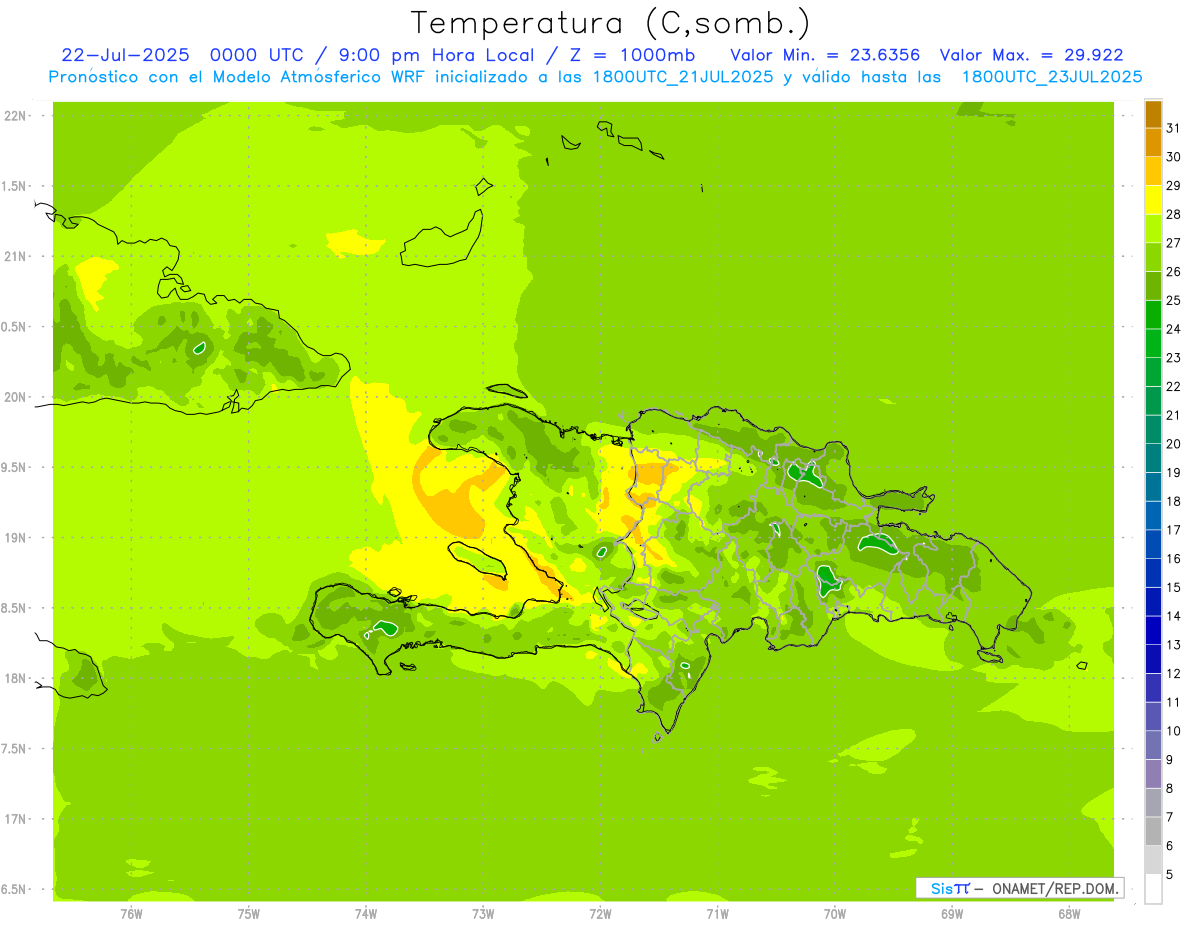This screenshot has height=927, width=1200.
Task: Click the legend value '5'
Action: tap(1171, 875)
